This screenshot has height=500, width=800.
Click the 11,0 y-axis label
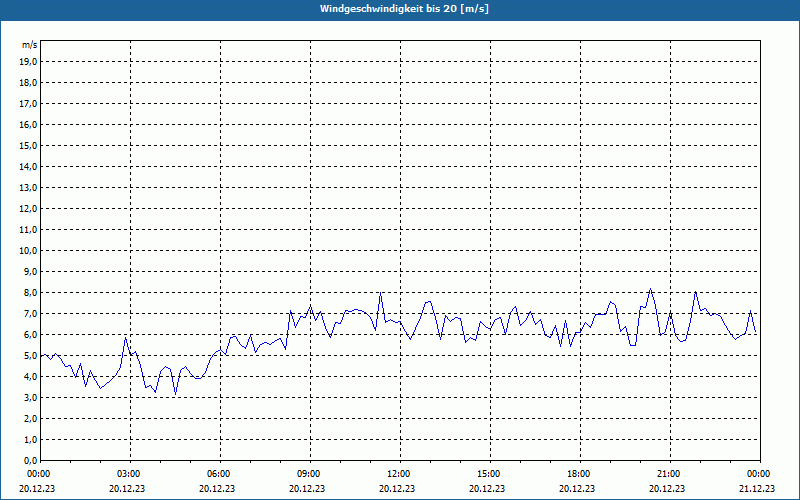click(28, 230)
